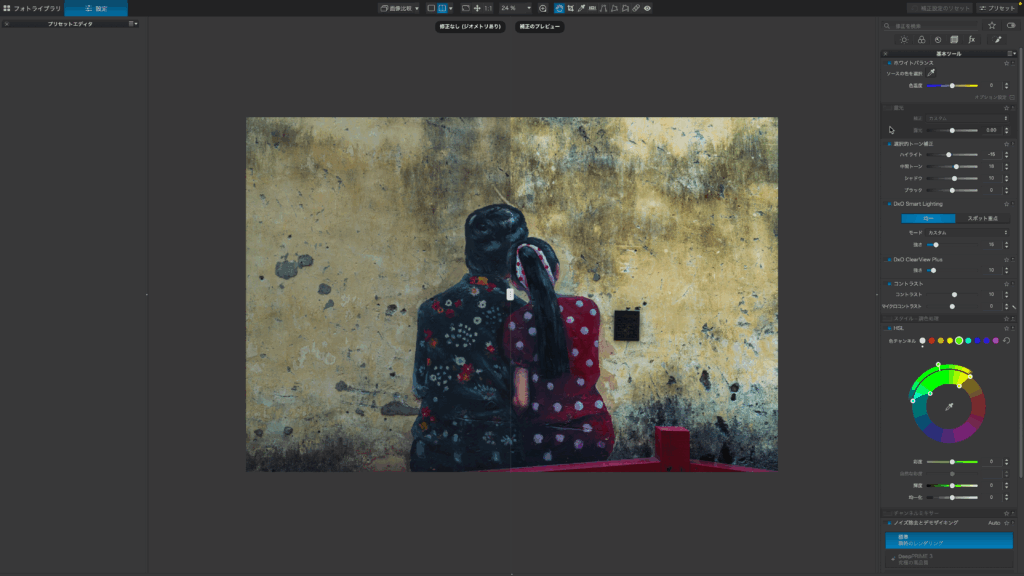This screenshot has width=1024, height=576.
Task: Select Uniform mode in Smart Lighting
Action: point(928,218)
